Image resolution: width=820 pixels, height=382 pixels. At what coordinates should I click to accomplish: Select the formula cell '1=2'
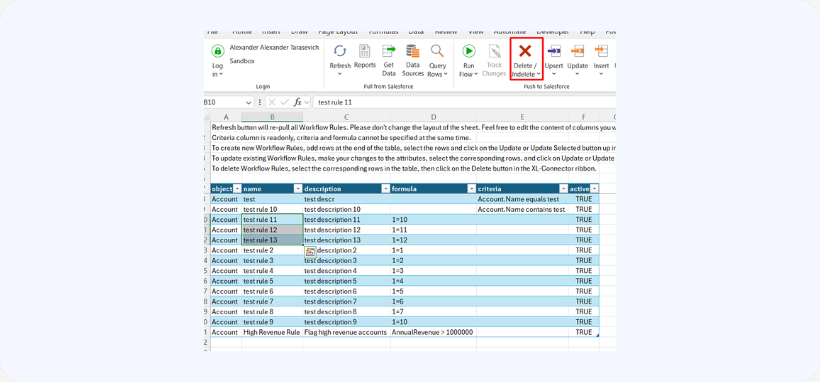click(x=433, y=261)
